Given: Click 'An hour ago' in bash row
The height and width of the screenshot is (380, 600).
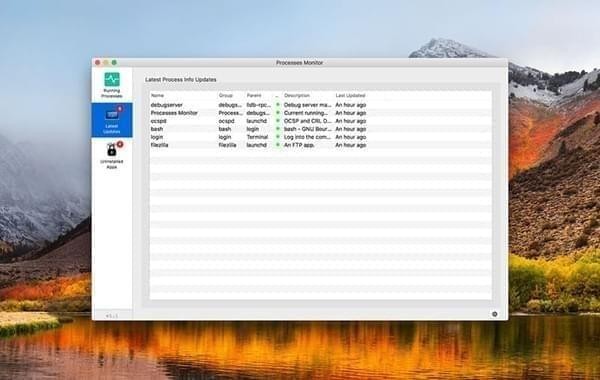Looking at the screenshot, I should pyautogui.click(x=351, y=129).
